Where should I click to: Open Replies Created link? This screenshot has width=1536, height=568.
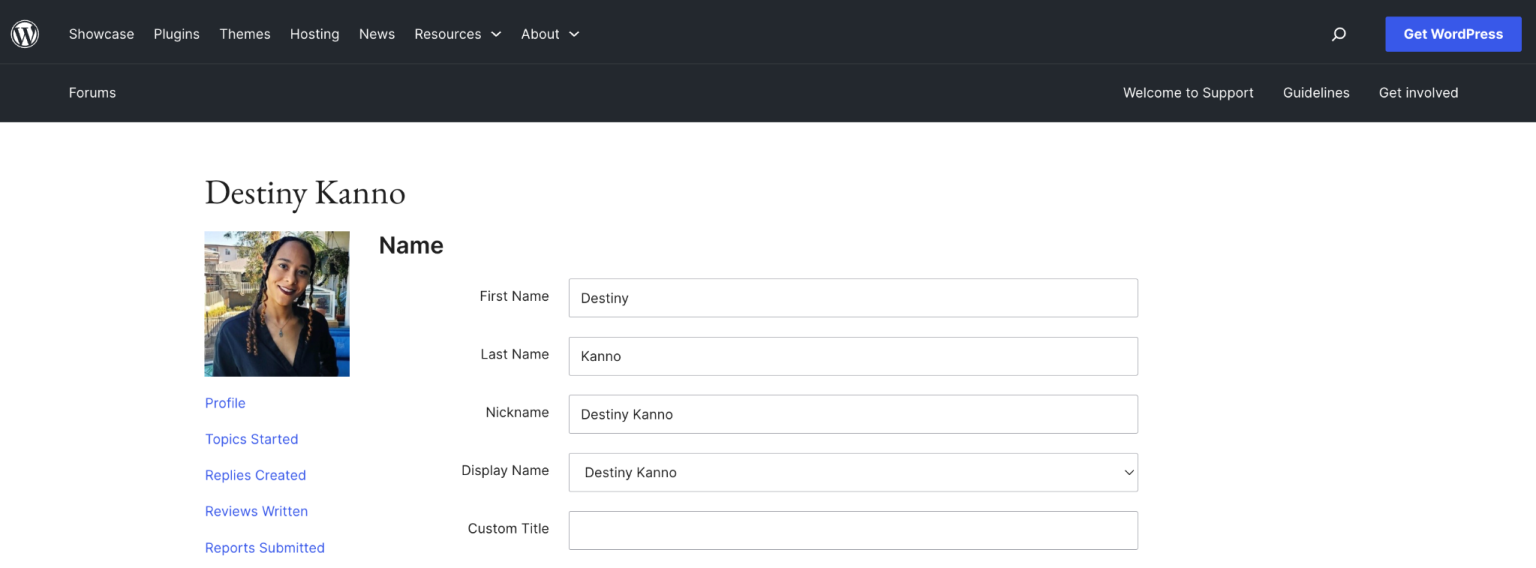[255, 475]
